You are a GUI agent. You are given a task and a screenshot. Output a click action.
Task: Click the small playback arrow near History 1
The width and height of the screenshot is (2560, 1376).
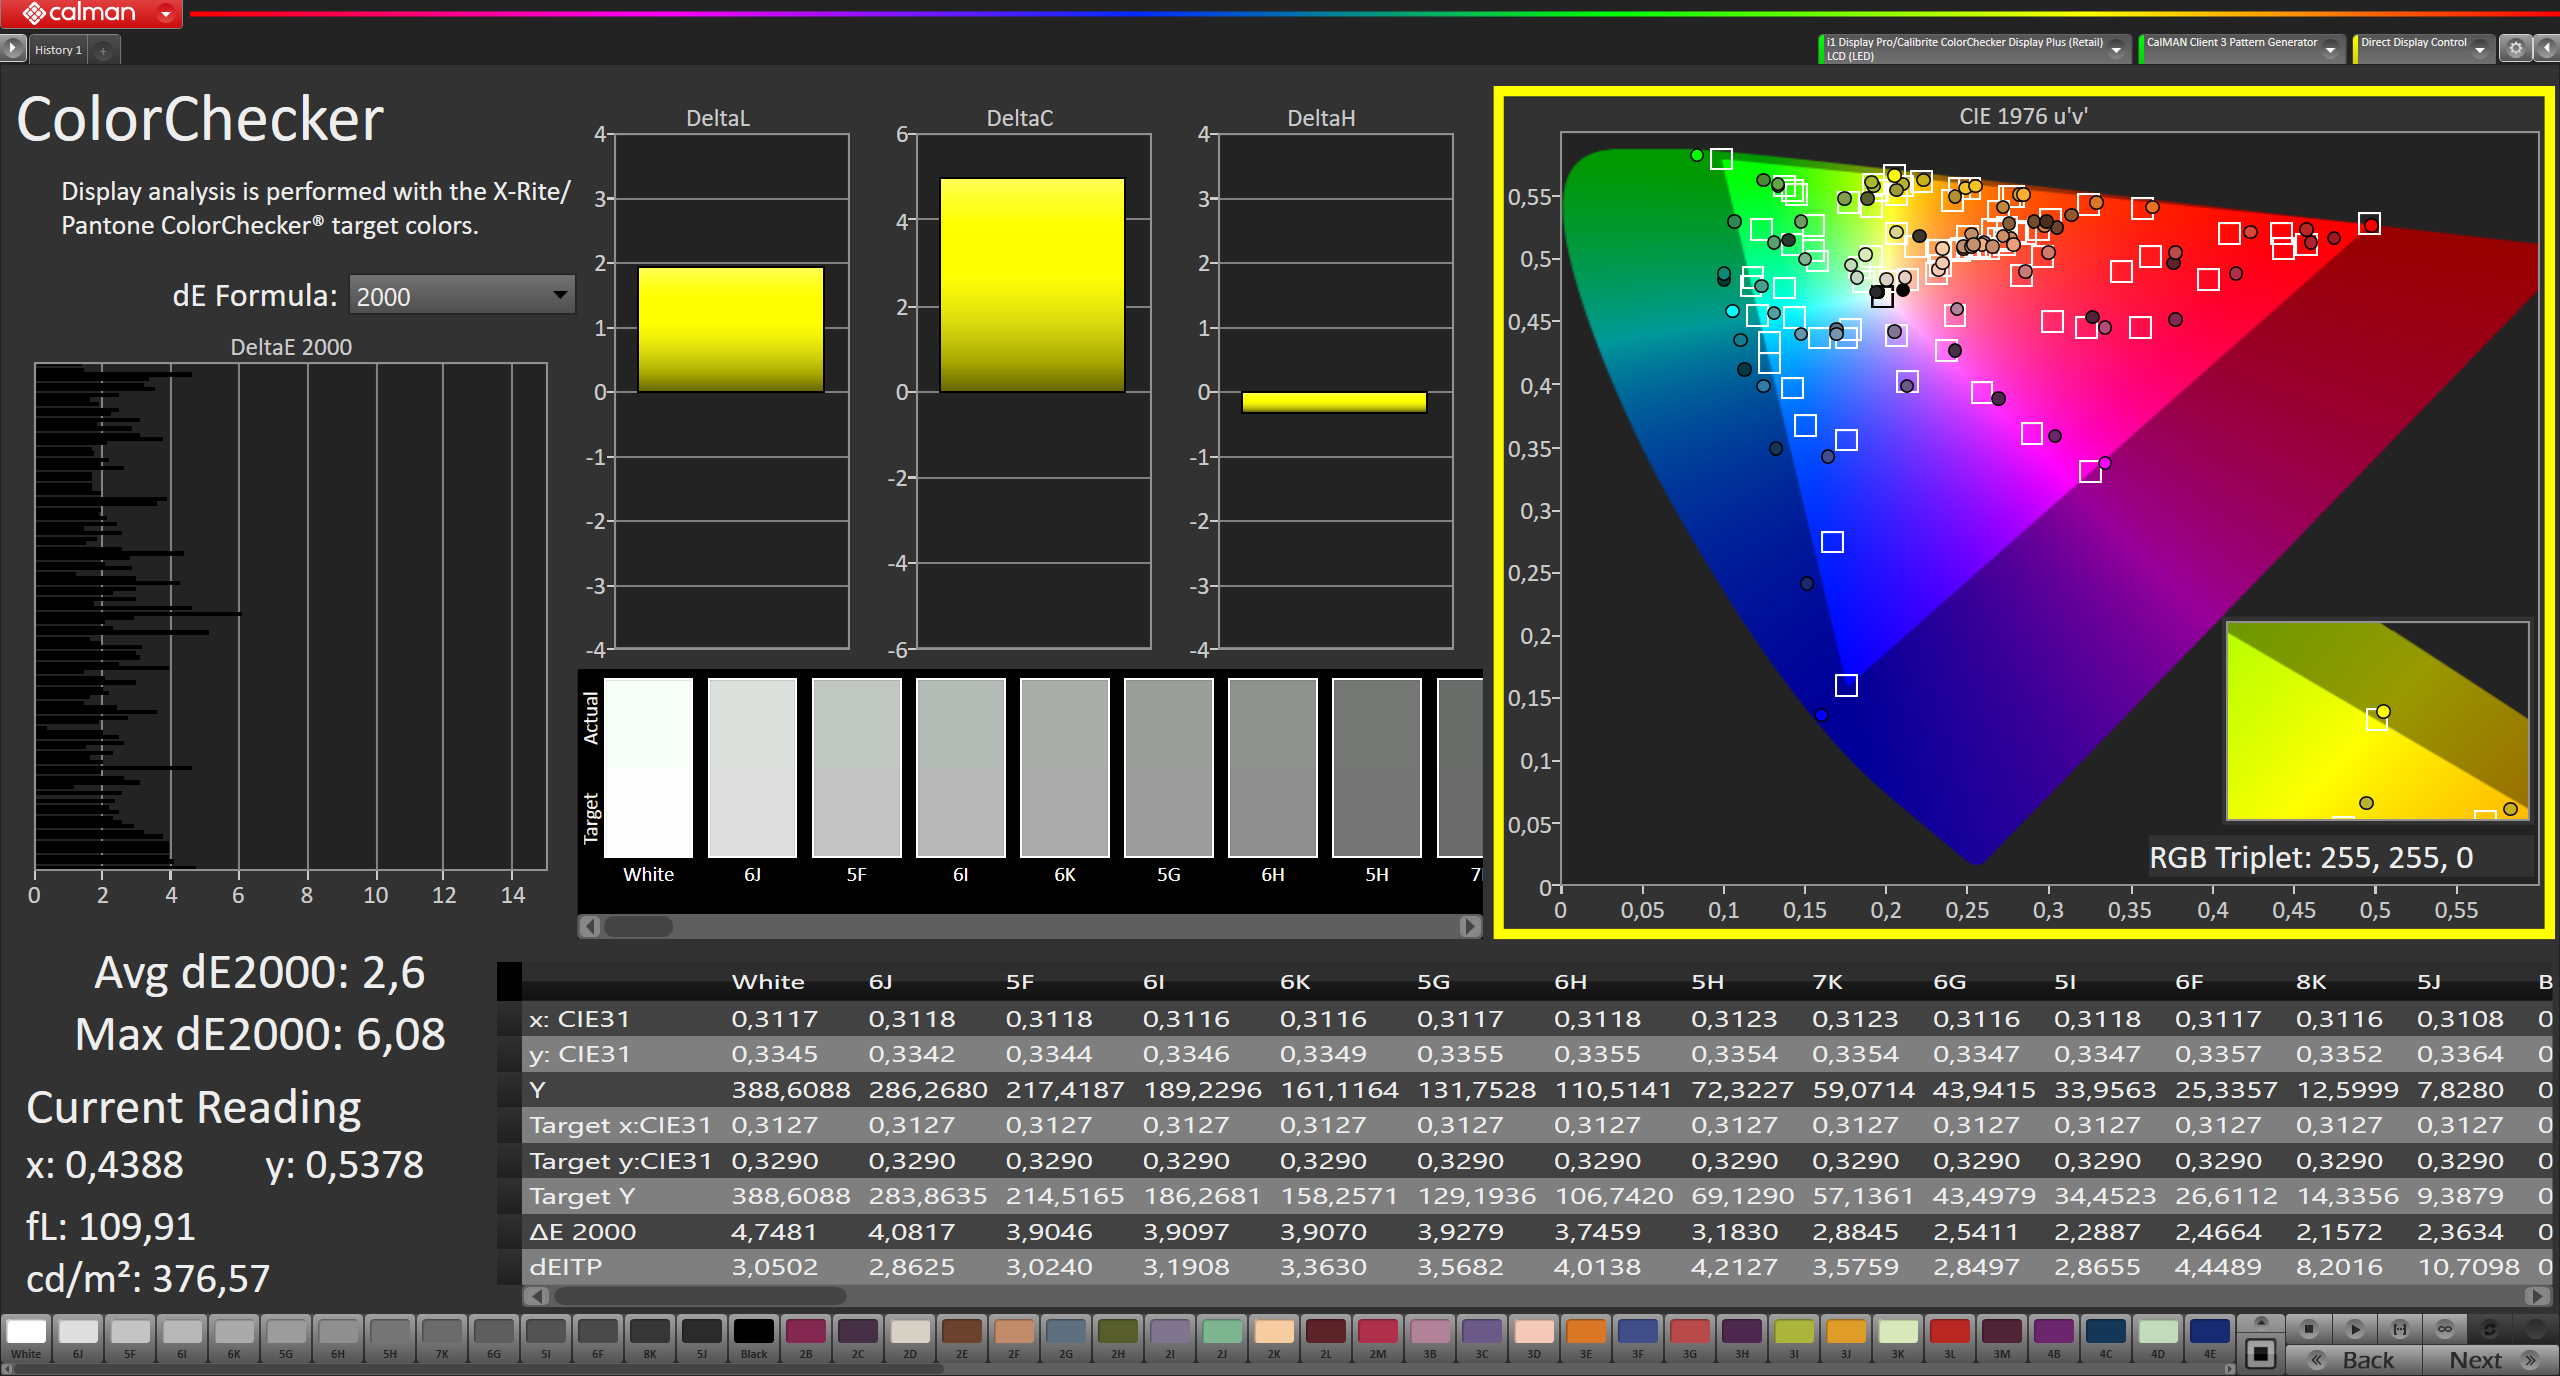(12, 47)
